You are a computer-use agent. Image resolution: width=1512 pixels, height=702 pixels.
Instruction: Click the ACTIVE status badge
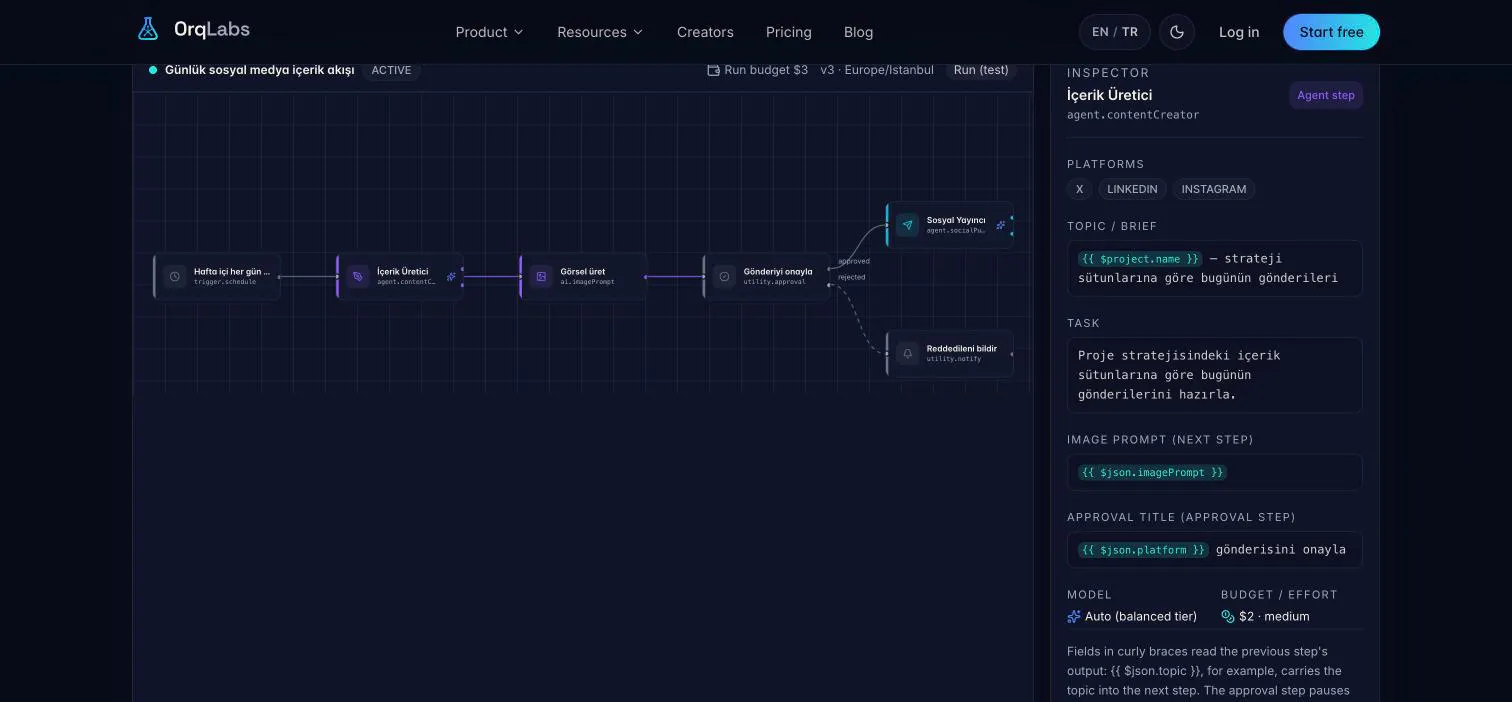coord(391,70)
